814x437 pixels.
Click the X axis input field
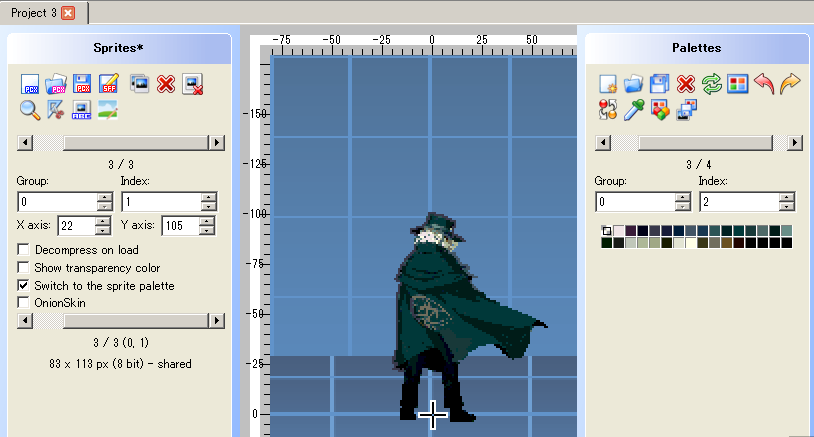(x=77, y=226)
